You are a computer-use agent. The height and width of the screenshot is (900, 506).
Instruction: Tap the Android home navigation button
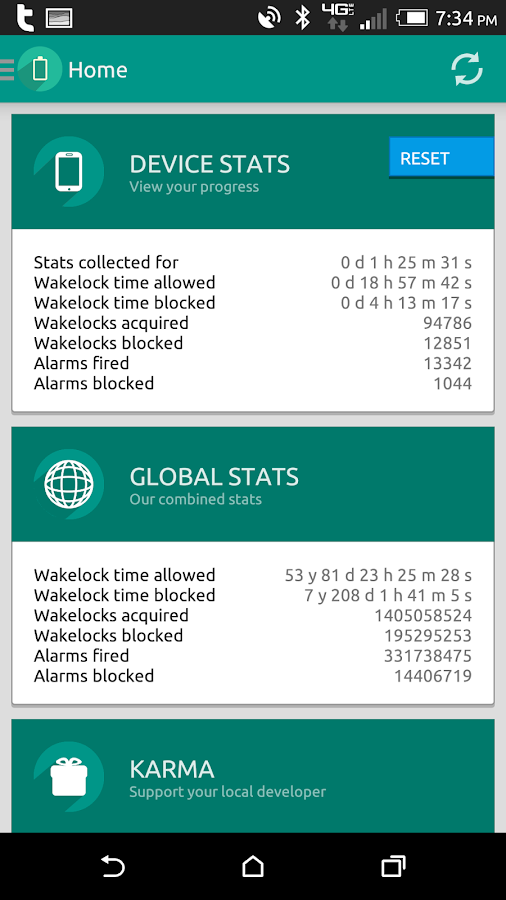pos(252,866)
